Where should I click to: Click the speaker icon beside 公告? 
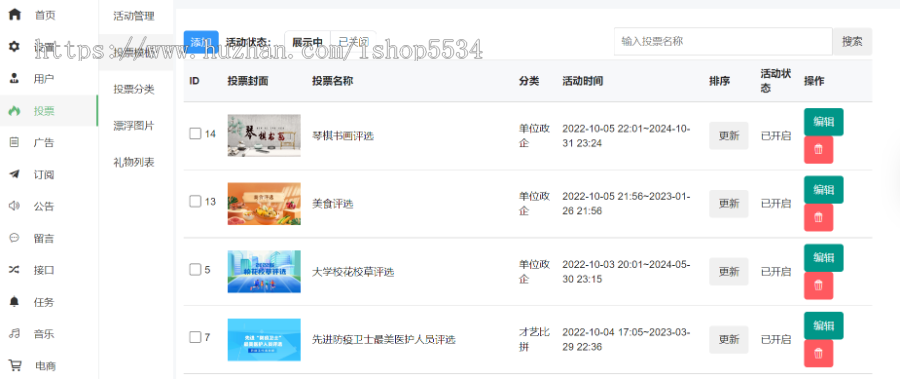pos(14,206)
